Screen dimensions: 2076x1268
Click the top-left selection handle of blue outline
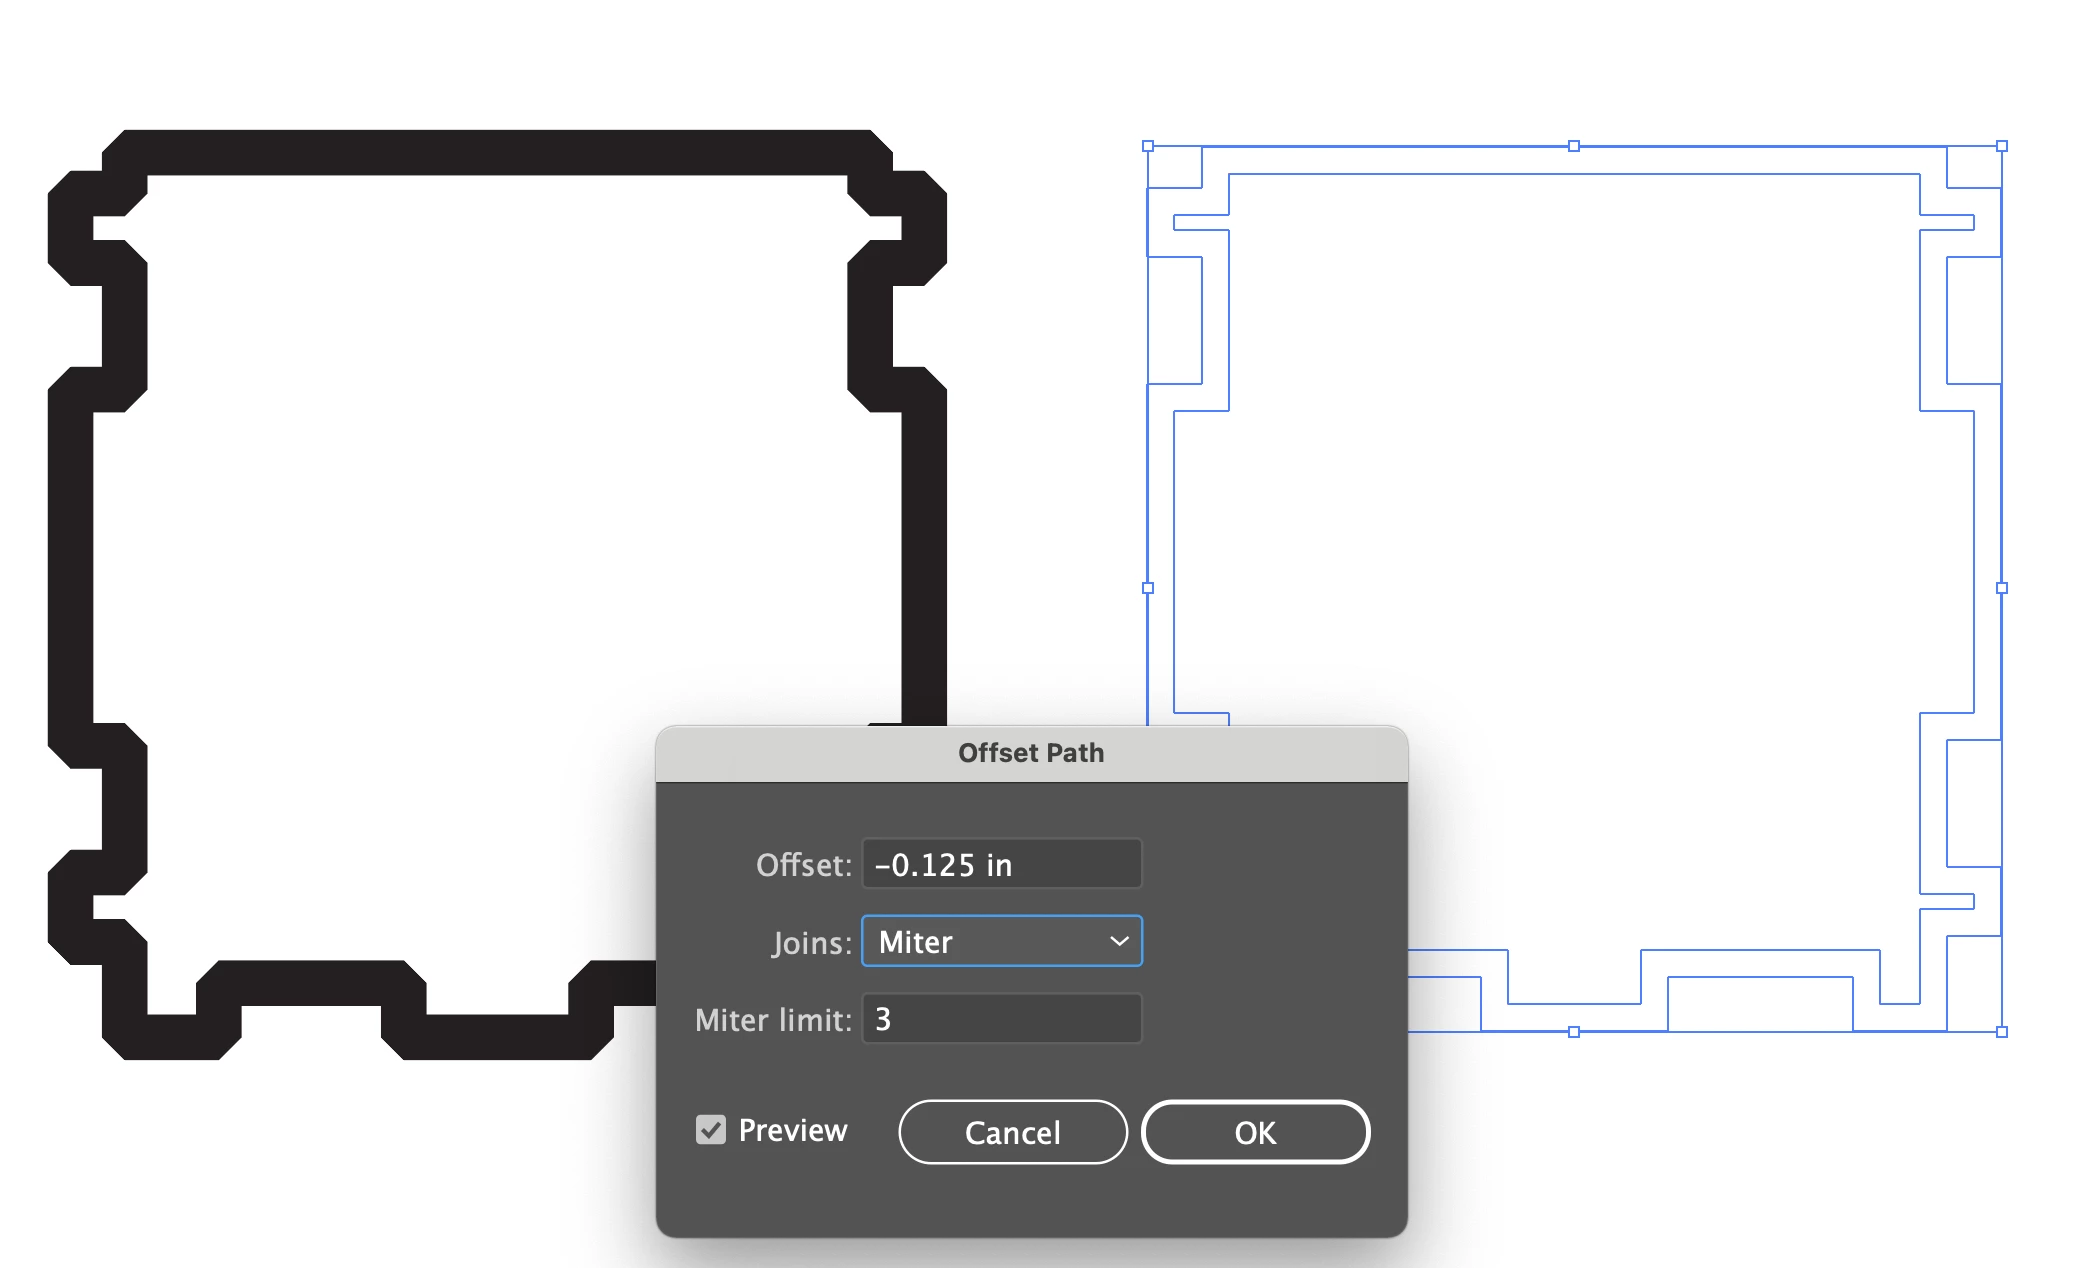[x=1148, y=146]
